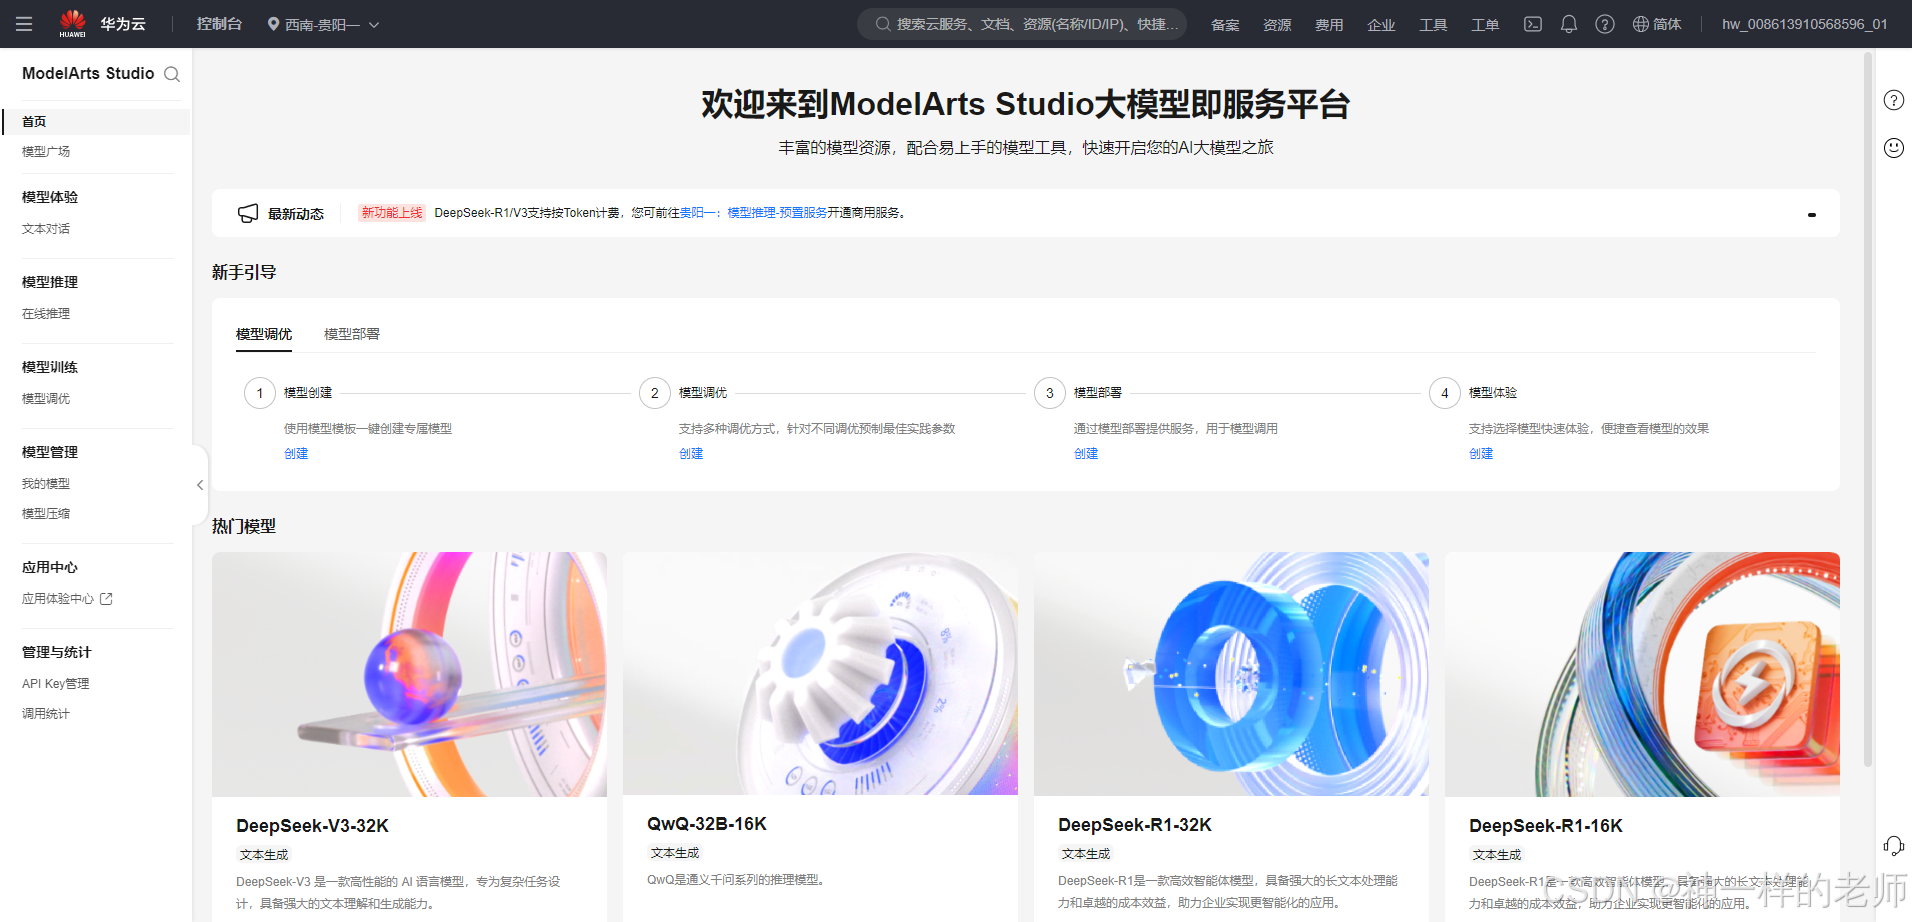This screenshot has height=922, width=1912.
Task: Open the 企业 top menu
Action: coord(1381,25)
